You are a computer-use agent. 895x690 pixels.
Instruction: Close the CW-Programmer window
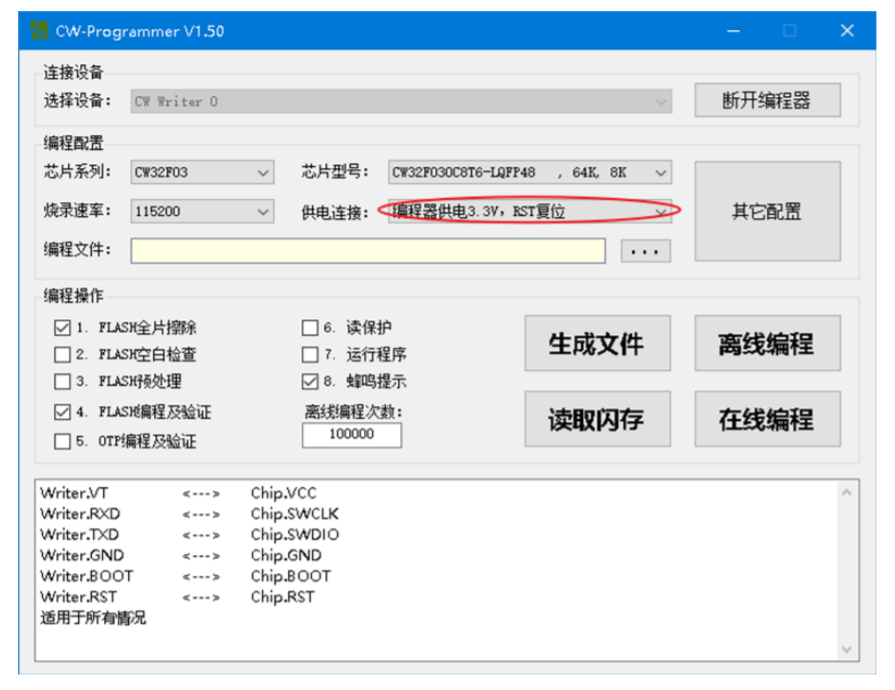[x=847, y=31]
